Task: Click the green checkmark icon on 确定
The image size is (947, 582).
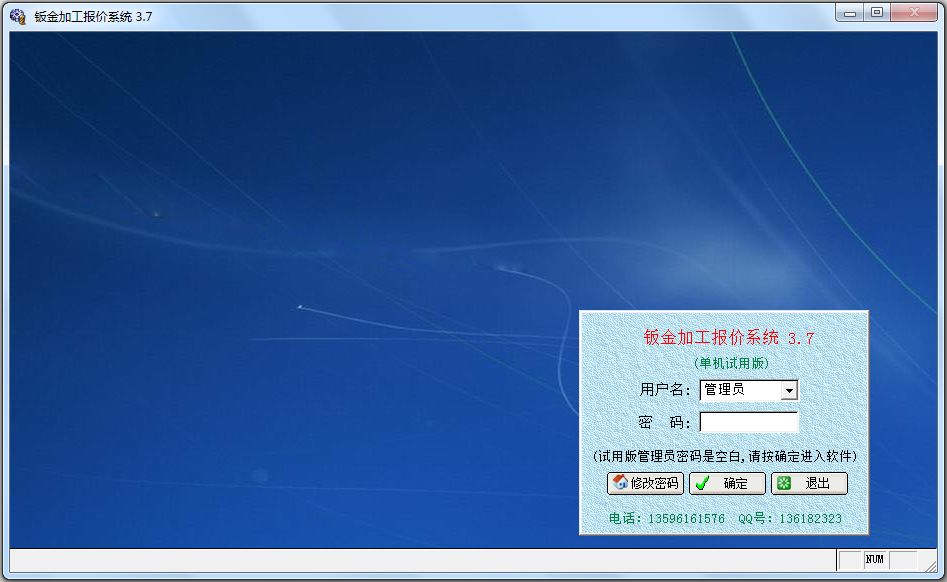Action: pos(703,483)
